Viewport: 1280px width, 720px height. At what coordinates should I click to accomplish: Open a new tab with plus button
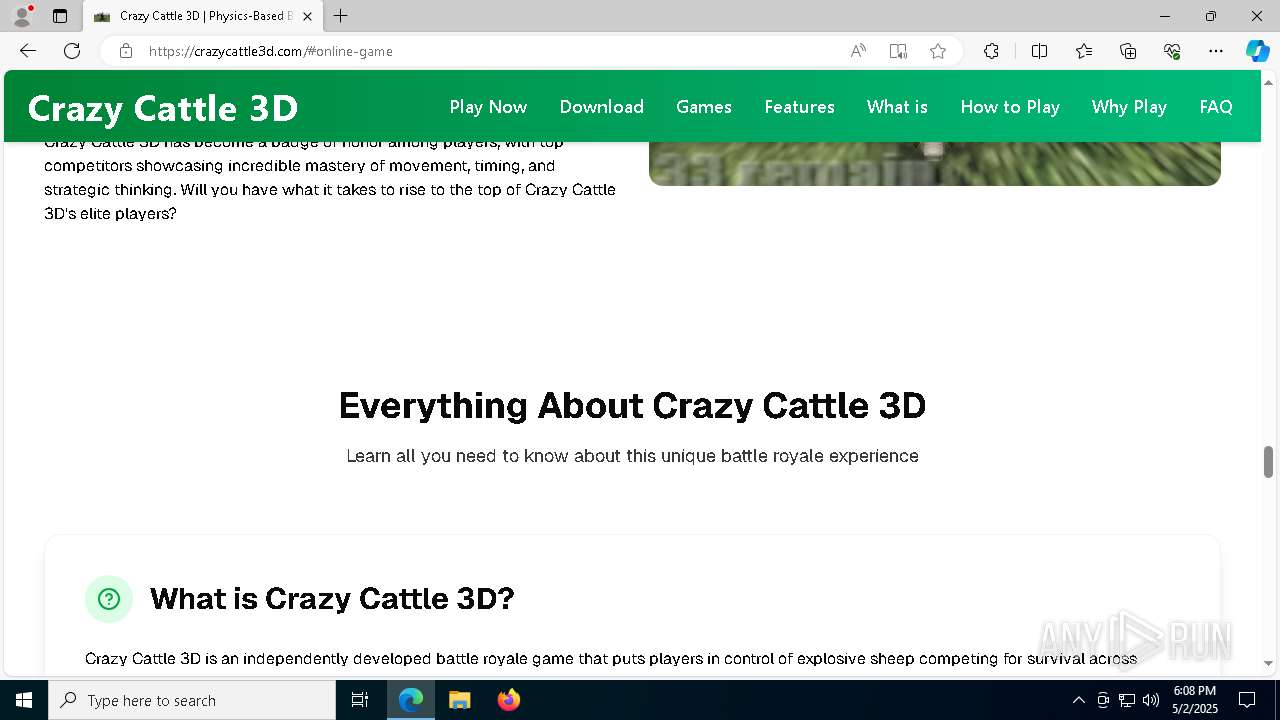coord(341,16)
